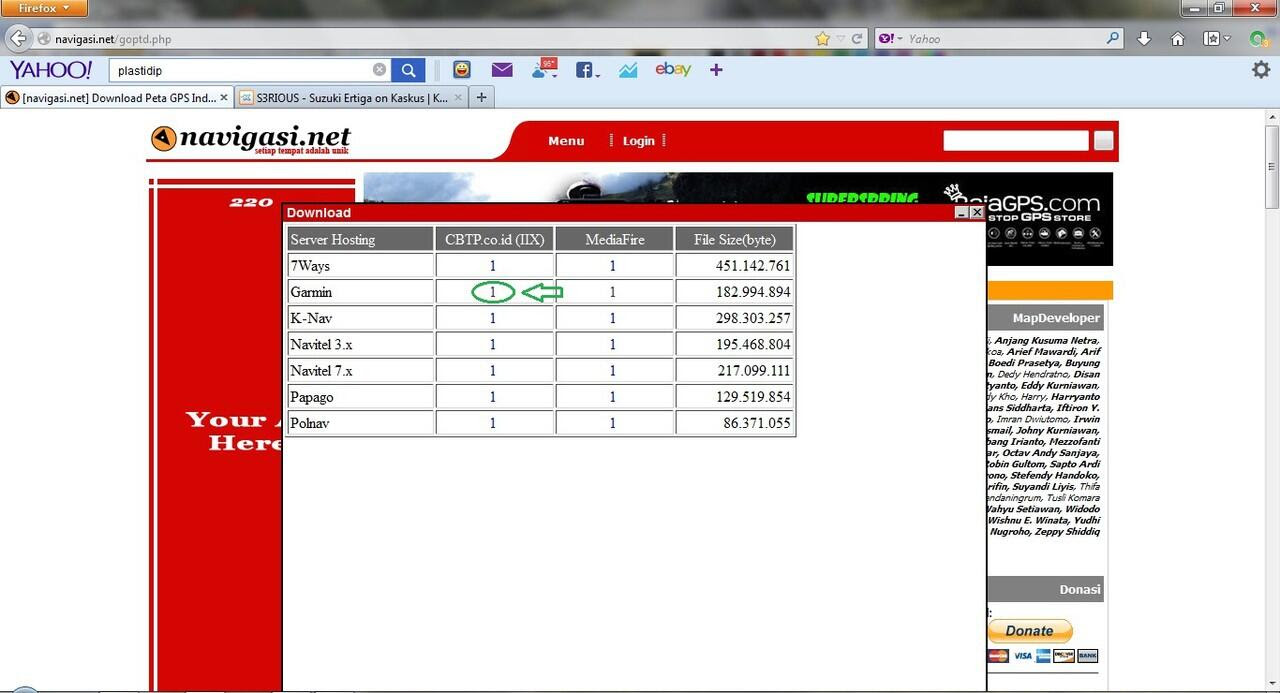The width and height of the screenshot is (1280, 693).
Task: Switch to the S3RIOUS Suzuki Ertiga tab
Action: 352,98
